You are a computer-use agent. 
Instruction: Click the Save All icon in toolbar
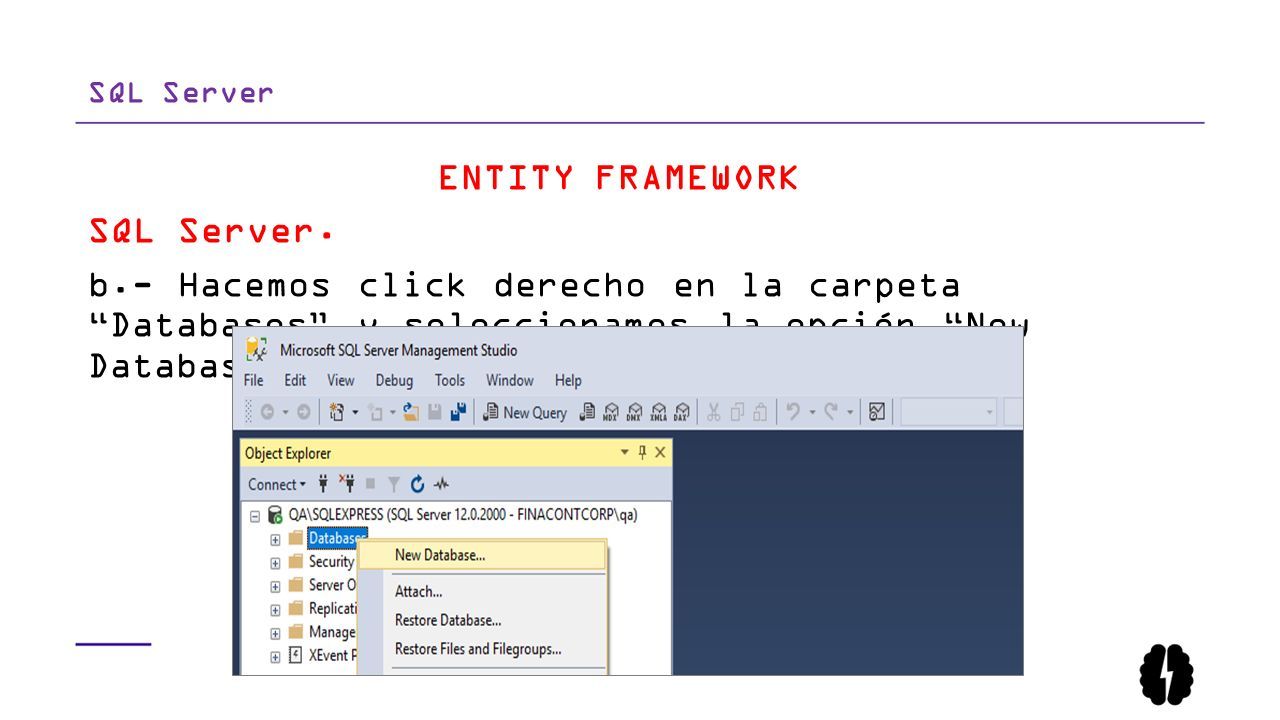[459, 412]
